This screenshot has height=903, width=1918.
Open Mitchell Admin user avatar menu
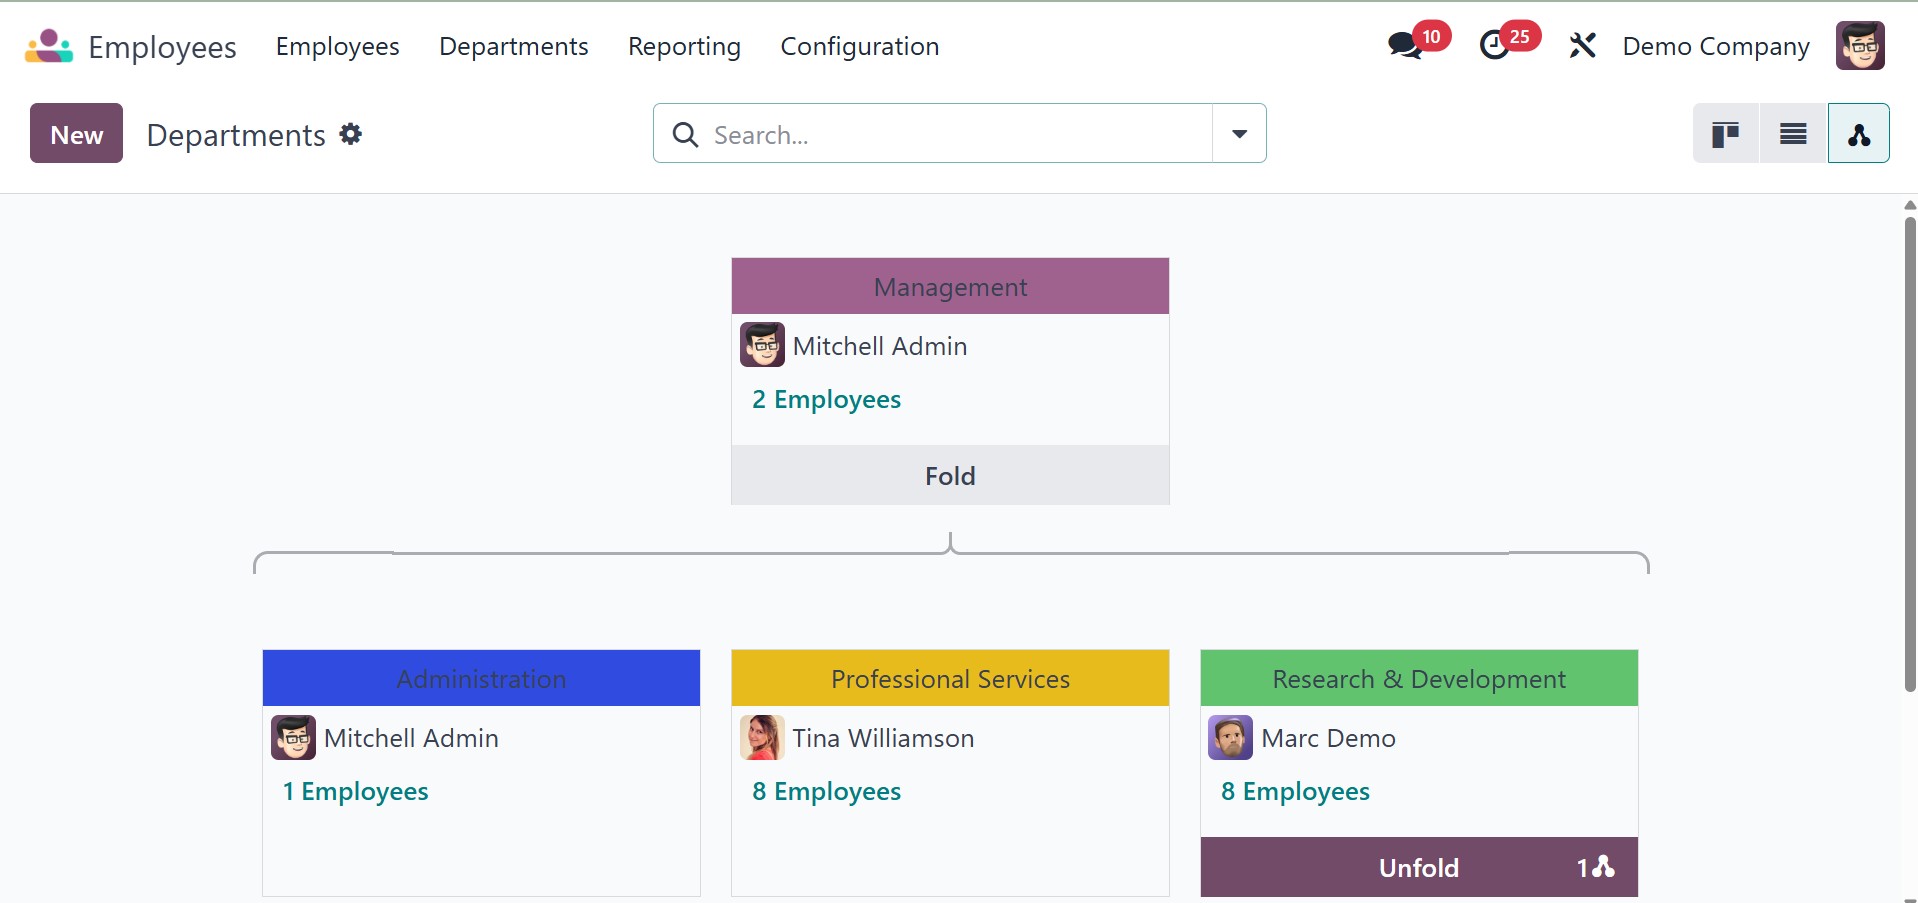tap(1860, 46)
